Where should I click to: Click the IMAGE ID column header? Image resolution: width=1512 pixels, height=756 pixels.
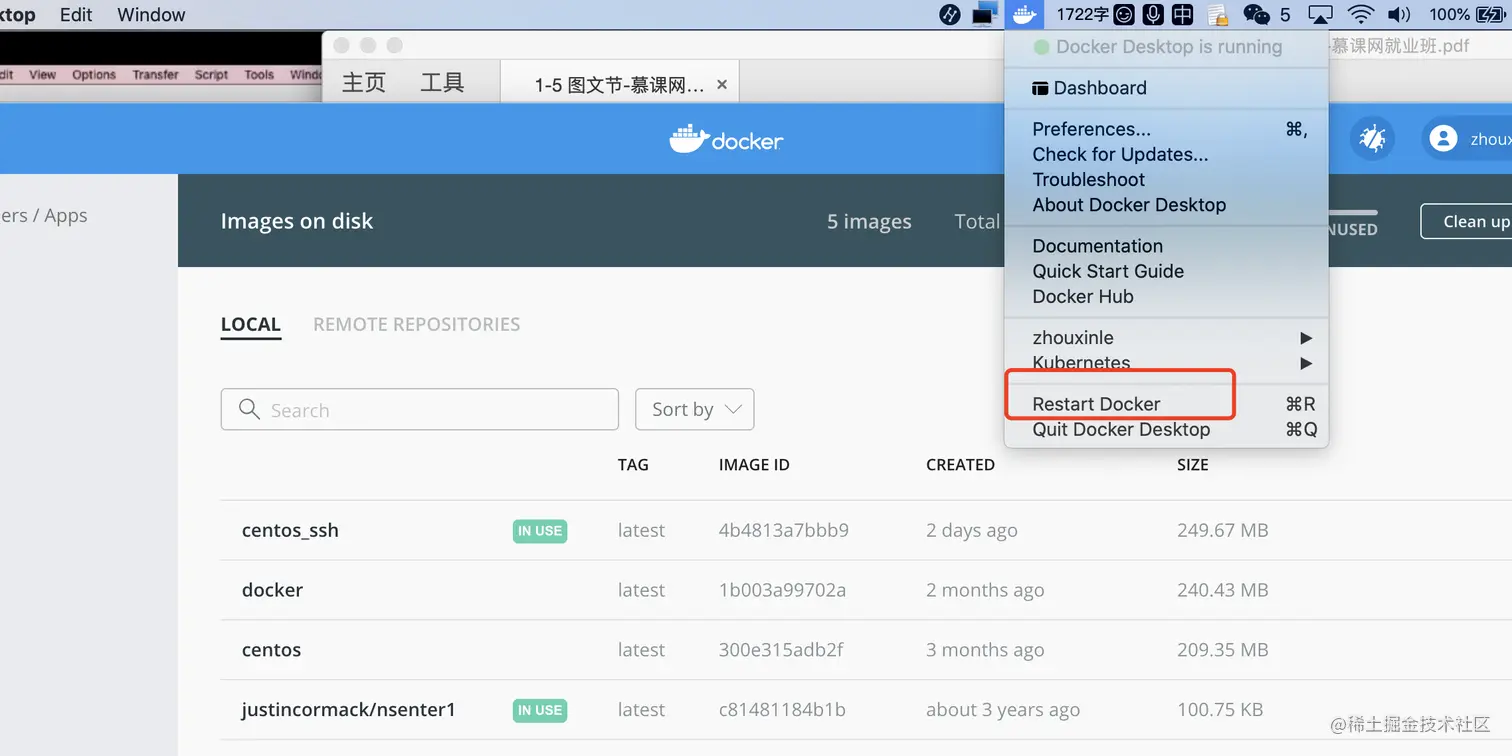754,465
